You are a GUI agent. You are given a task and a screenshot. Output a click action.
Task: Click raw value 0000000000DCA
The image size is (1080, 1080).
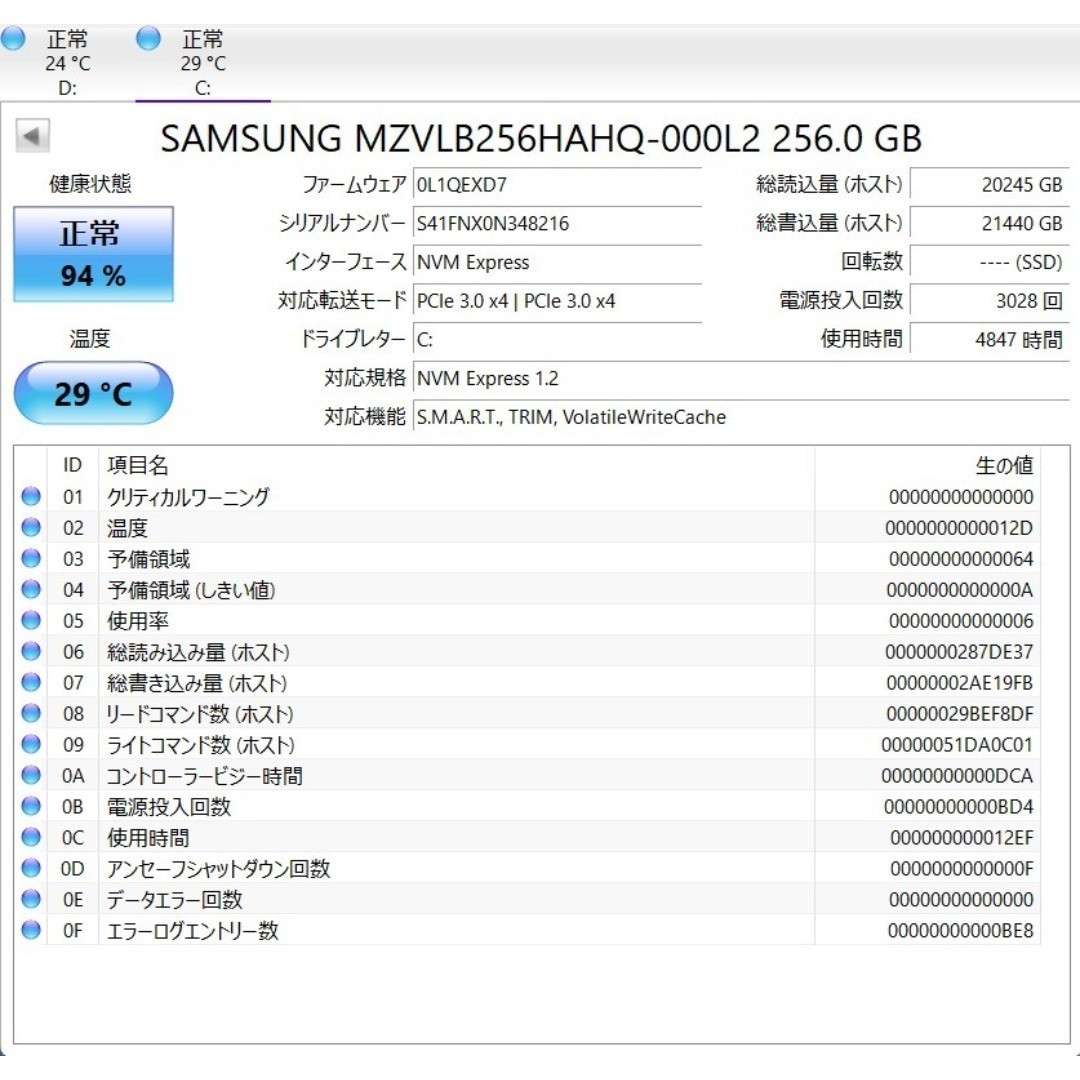pyautogui.click(x=957, y=776)
